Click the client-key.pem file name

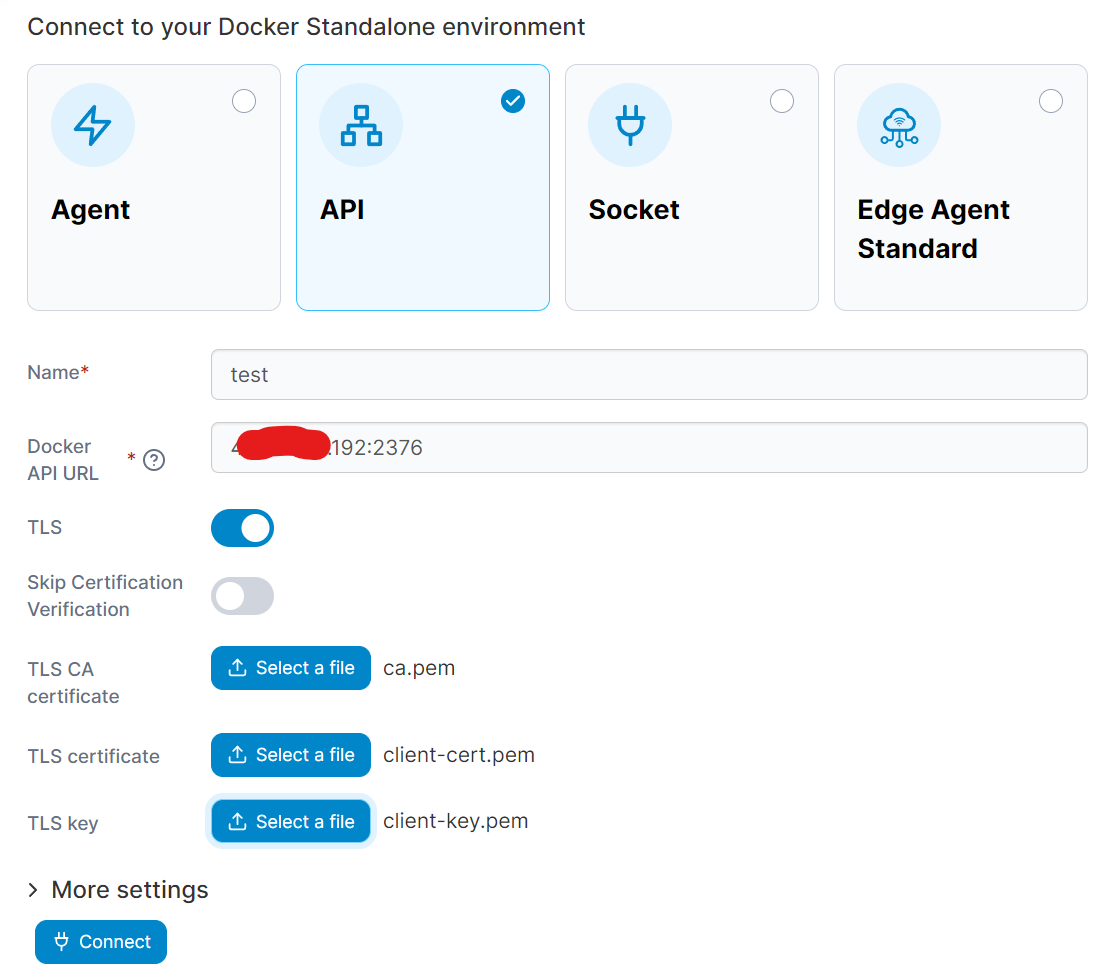click(x=455, y=821)
